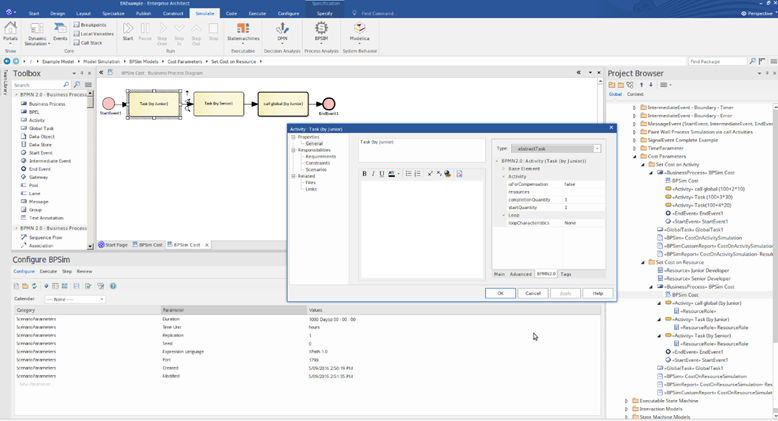
Task: Click the Help button in dialog
Action: tap(598, 293)
